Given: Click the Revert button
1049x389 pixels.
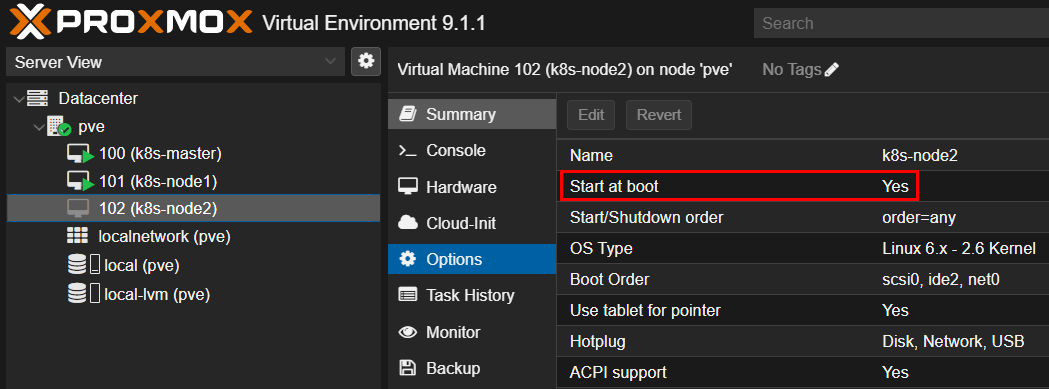Looking at the screenshot, I should point(659,114).
